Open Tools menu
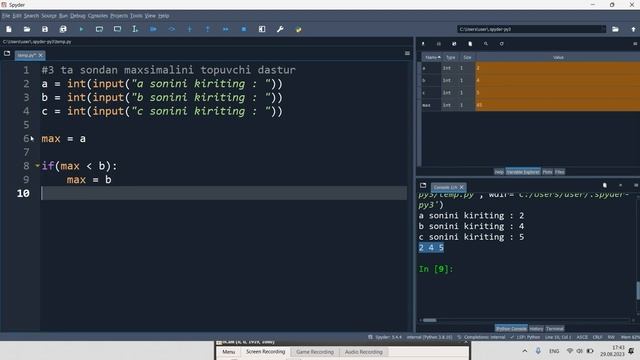 (x=136, y=16)
